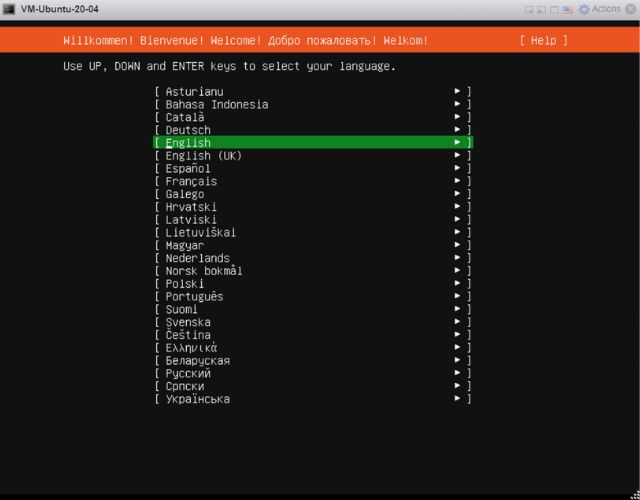Viewport: 640px width, 500px height.
Task: Choose Bahasa Indonesia as the language
Action: (x=313, y=104)
